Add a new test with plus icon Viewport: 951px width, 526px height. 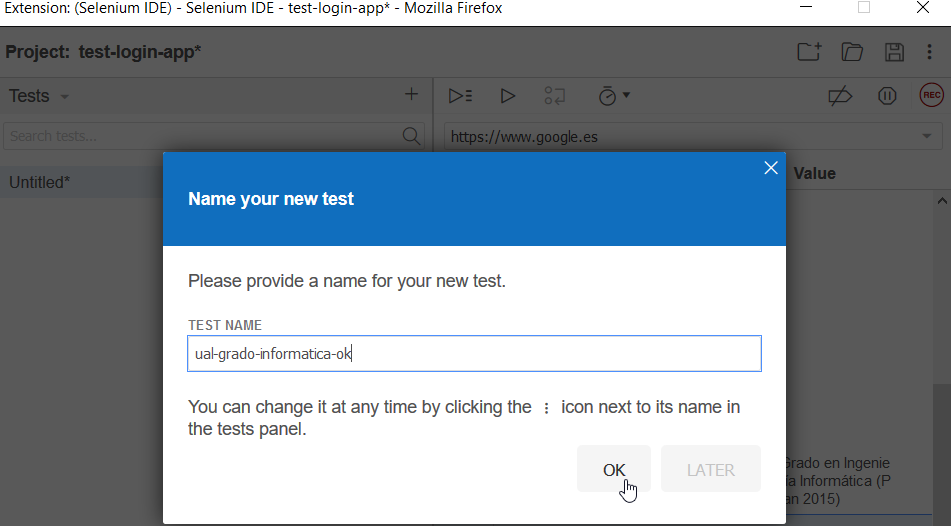pos(411,95)
